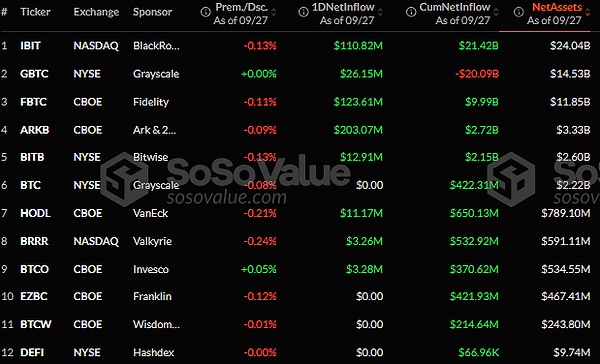Click the ARKB ticker

tap(34, 130)
